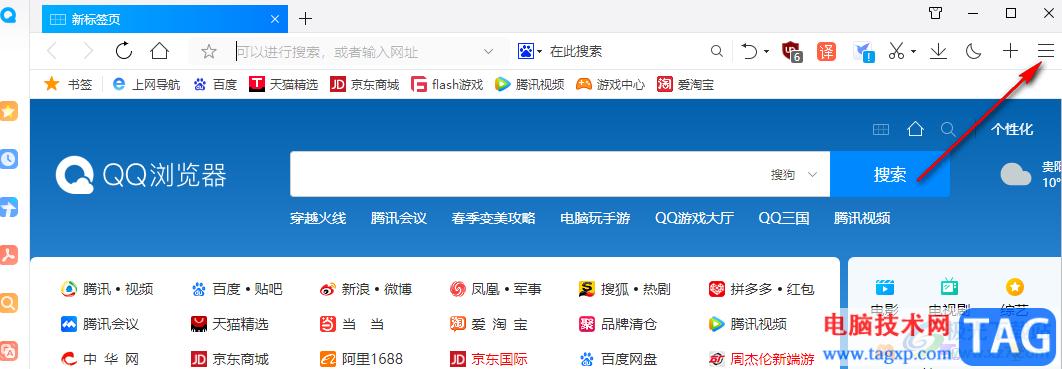Expand the 搜狗 search engine dropdown
The width and height of the screenshot is (1062, 369).
(794, 175)
